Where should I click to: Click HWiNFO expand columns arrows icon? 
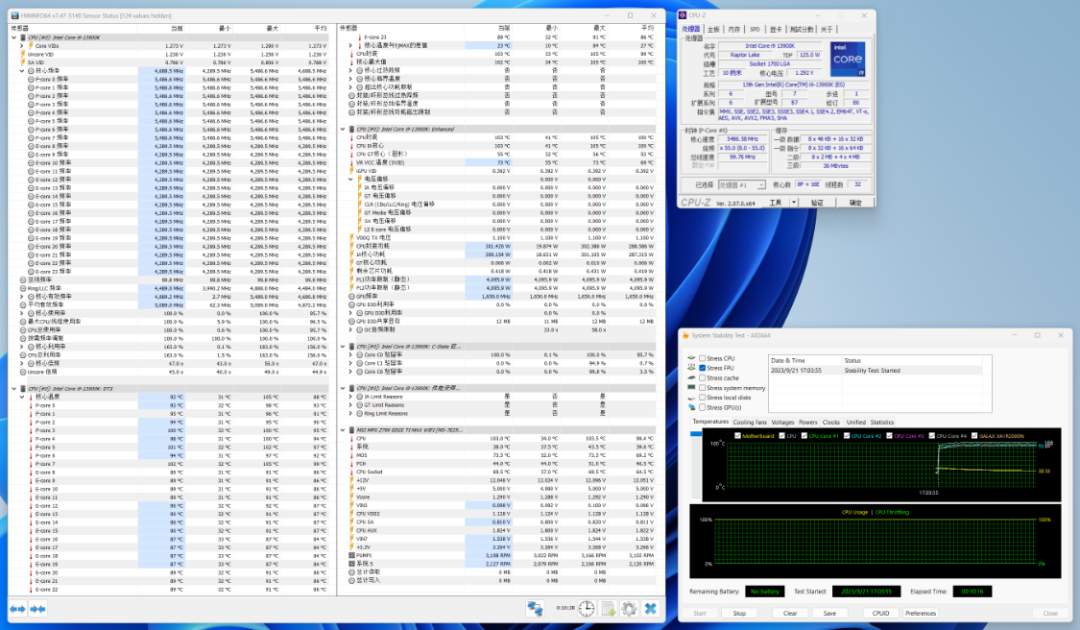point(17,608)
